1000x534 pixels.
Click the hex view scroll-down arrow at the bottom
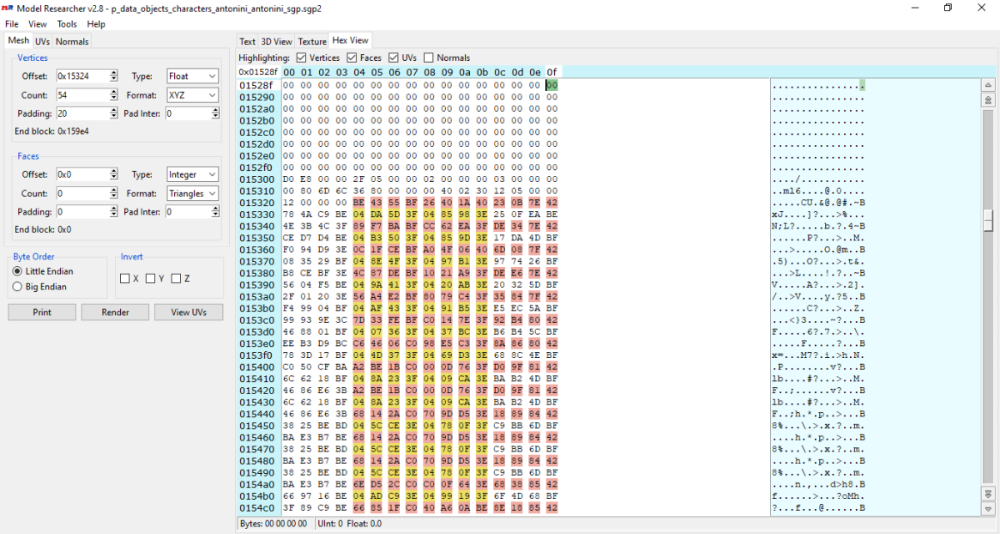(988, 508)
